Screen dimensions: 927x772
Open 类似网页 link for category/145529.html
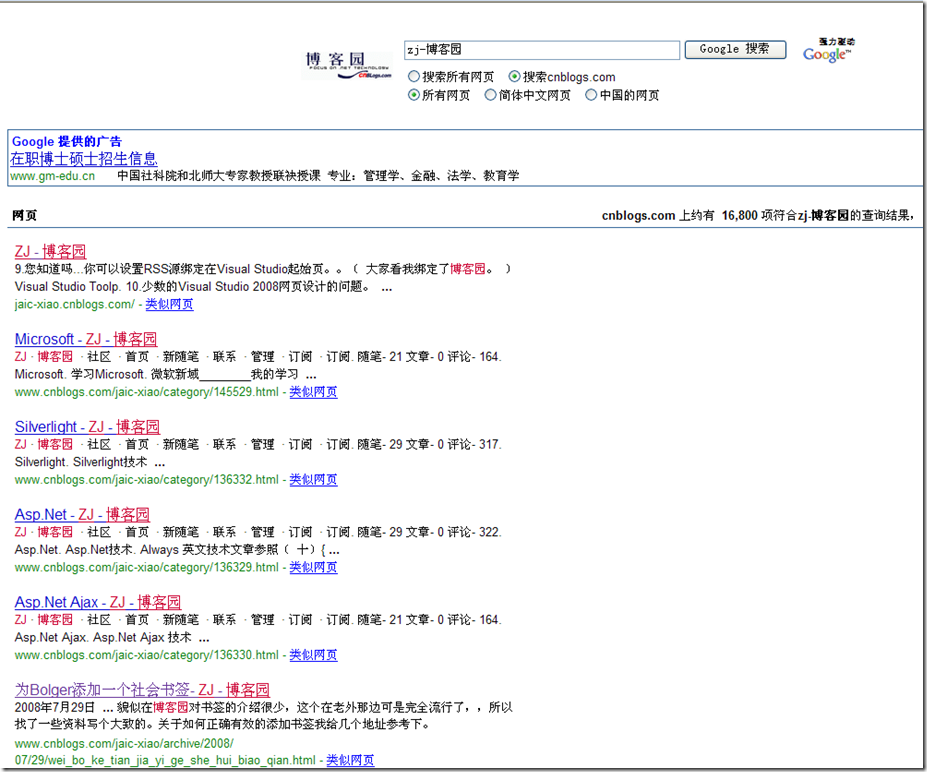[313, 391]
